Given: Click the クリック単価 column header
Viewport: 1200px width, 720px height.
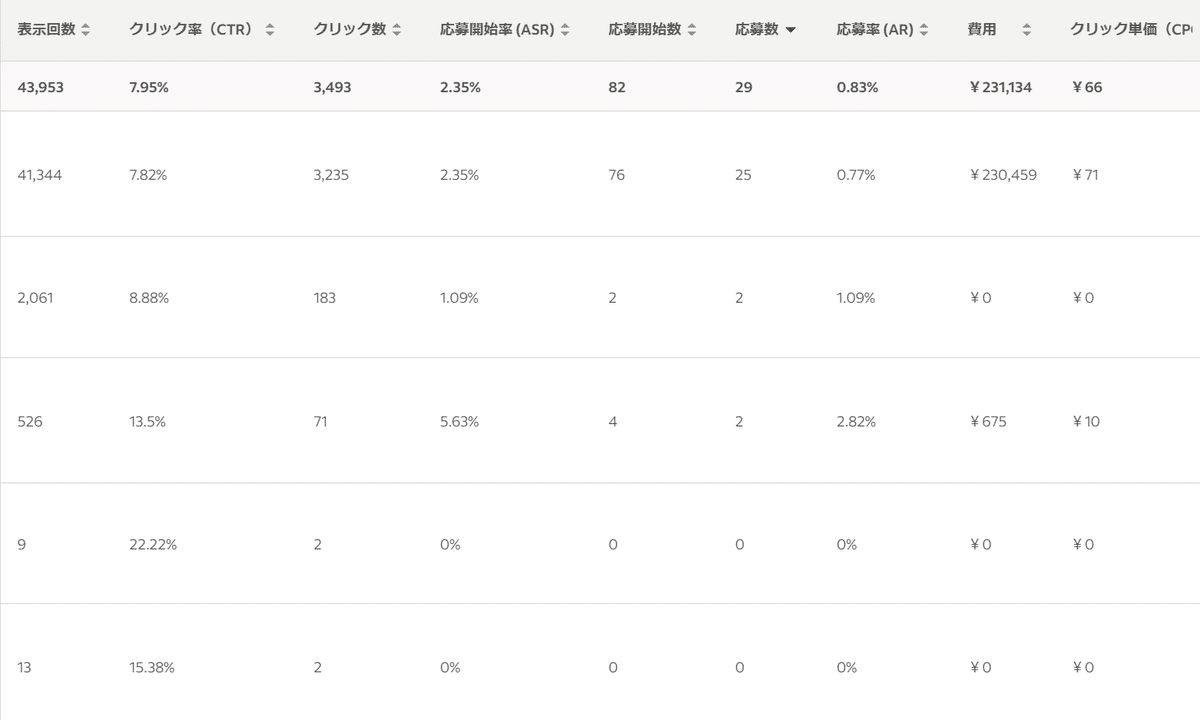Looking at the screenshot, I should point(1134,30).
